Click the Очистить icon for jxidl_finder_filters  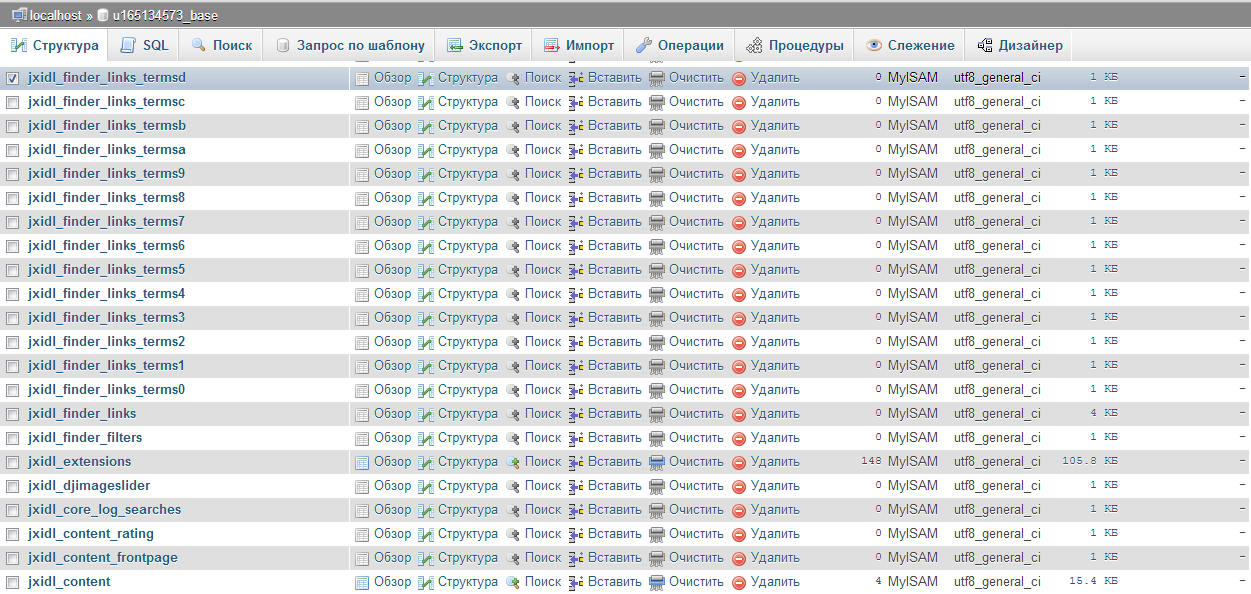click(x=657, y=438)
